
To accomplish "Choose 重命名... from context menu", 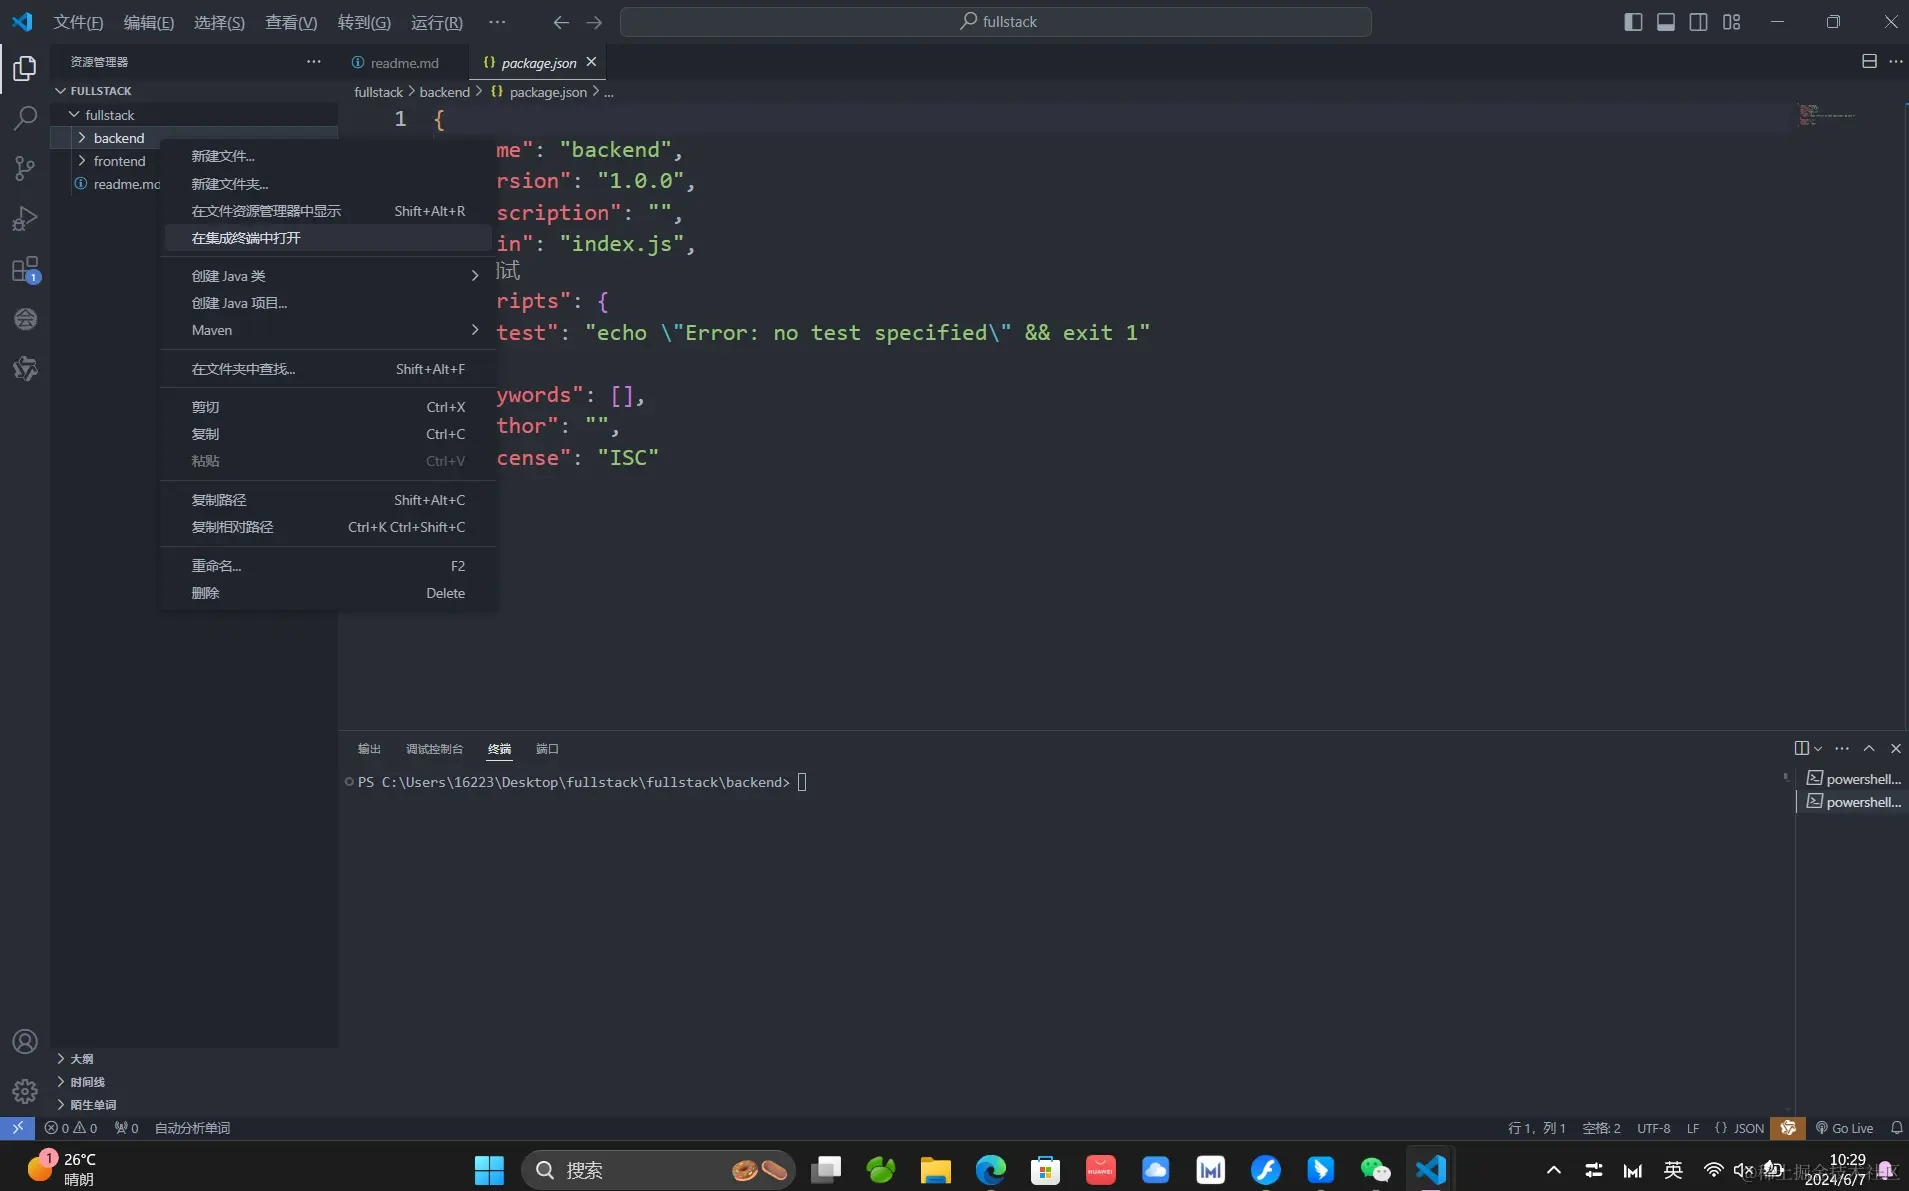I will (x=328, y=566).
